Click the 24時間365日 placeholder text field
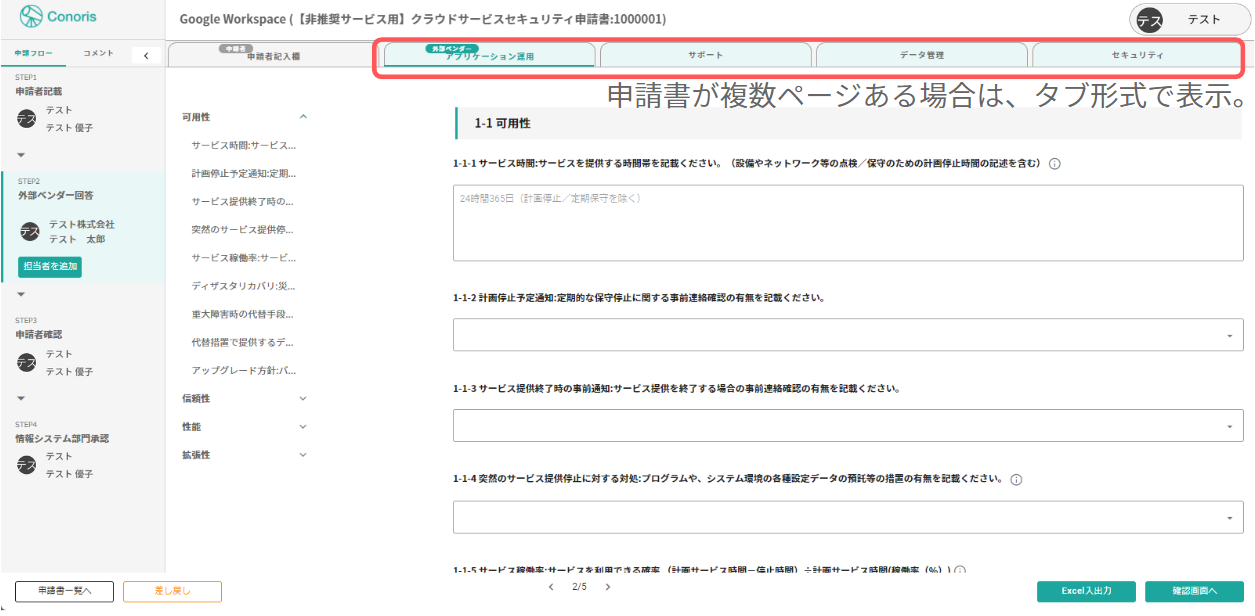The height and width of the screenshot is (616, 1255). pos(848,220)
